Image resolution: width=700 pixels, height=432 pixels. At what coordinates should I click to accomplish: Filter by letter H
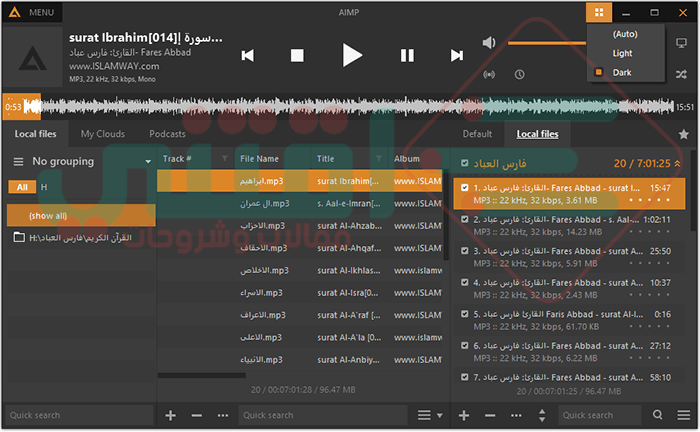pos(44,187)
